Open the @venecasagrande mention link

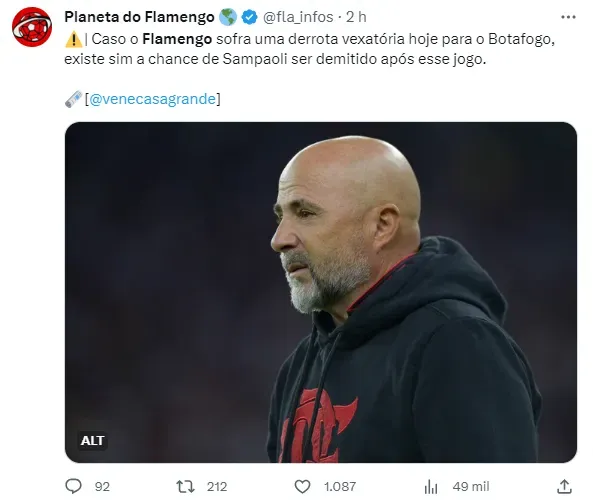[x=152, y=99]
